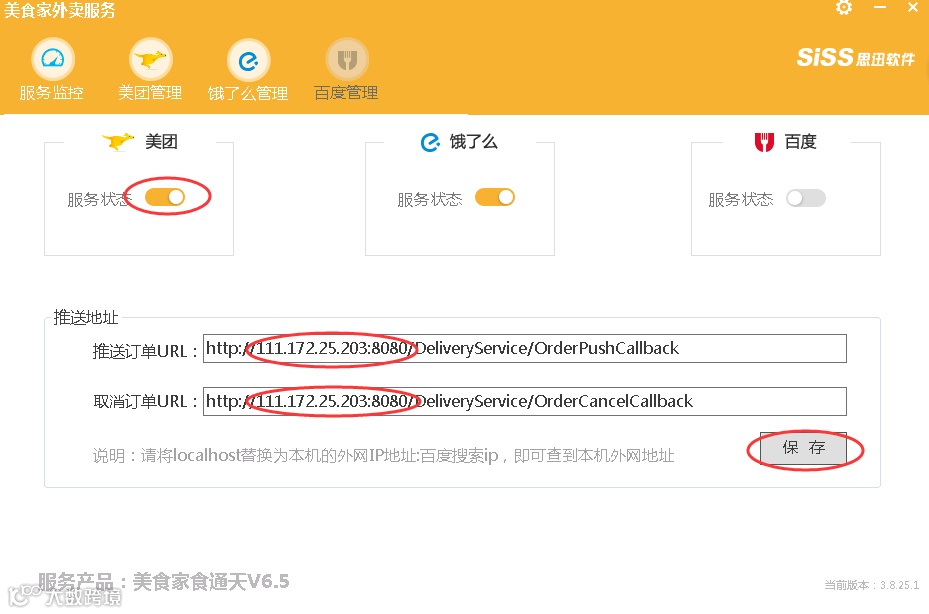Switch to 美团管理 tab label
The width and height of the screenshot is (929, 614).
[150, 92]
